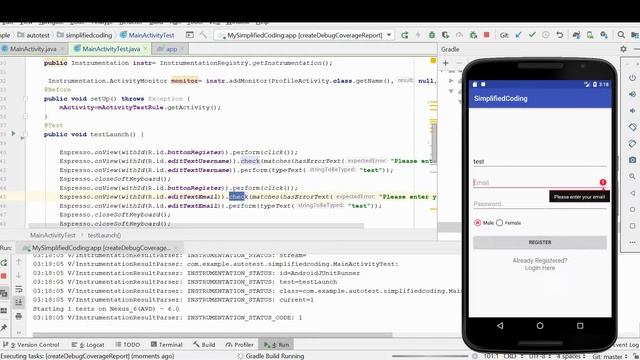Click emulator power button icon
The image size is (640, 360).
[632, 78]
